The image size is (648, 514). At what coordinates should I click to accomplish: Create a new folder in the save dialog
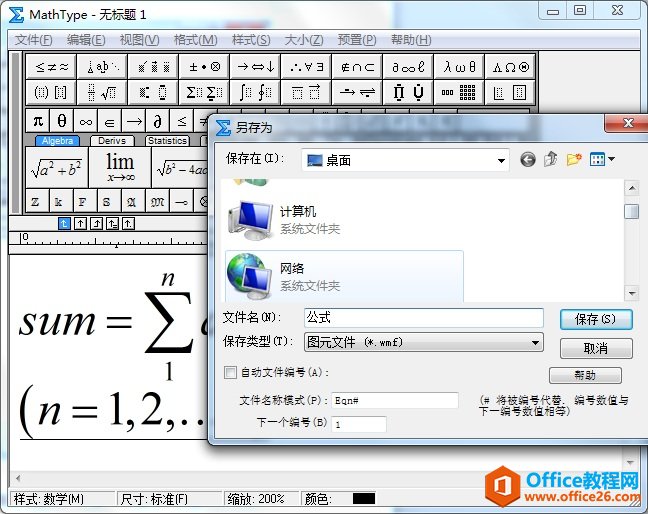574,159
